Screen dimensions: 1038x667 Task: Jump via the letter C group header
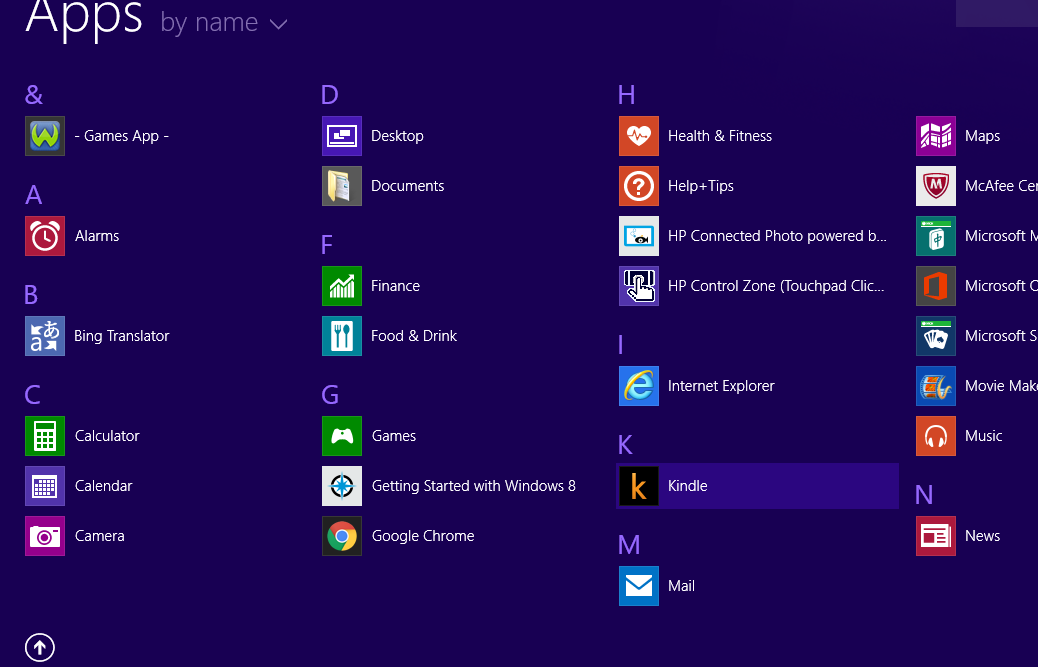tap(33, 395)
